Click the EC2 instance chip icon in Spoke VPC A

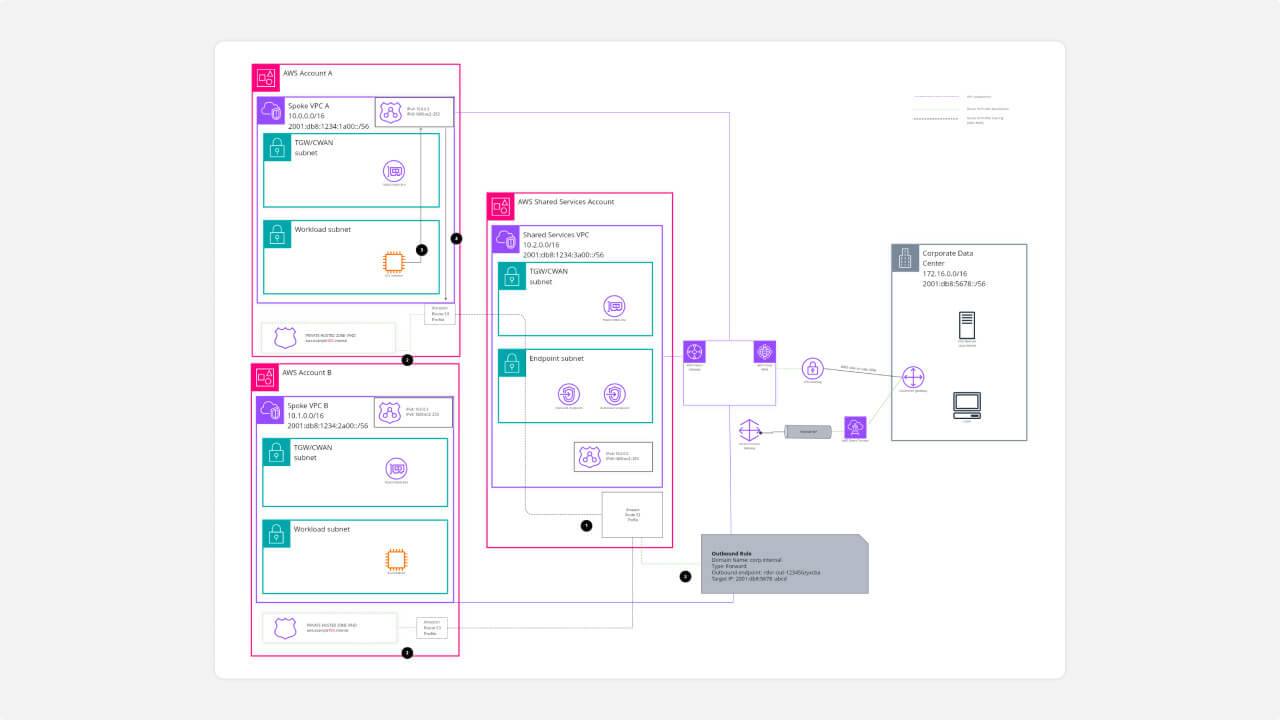tap(394, 262)
